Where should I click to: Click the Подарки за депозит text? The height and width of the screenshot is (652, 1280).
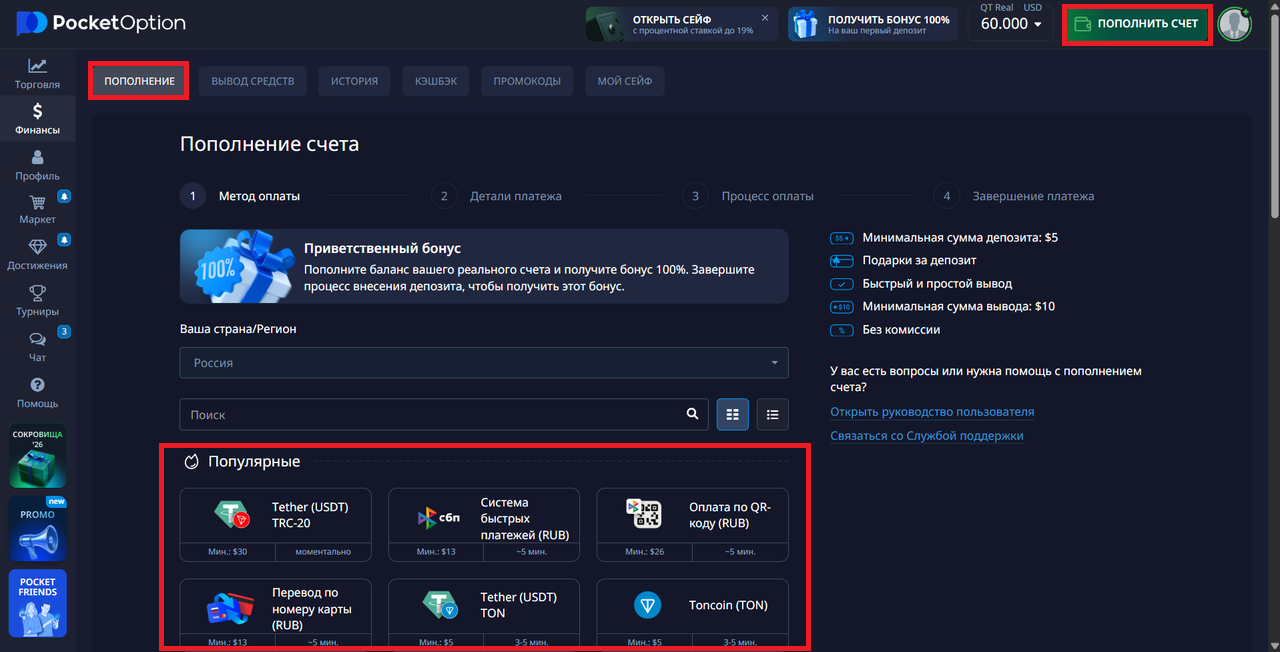point(919,260)
